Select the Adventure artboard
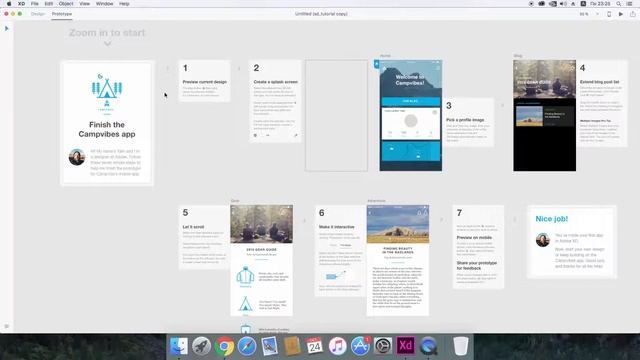The height and width of the screenshot is (360, 640). point(398,260)
